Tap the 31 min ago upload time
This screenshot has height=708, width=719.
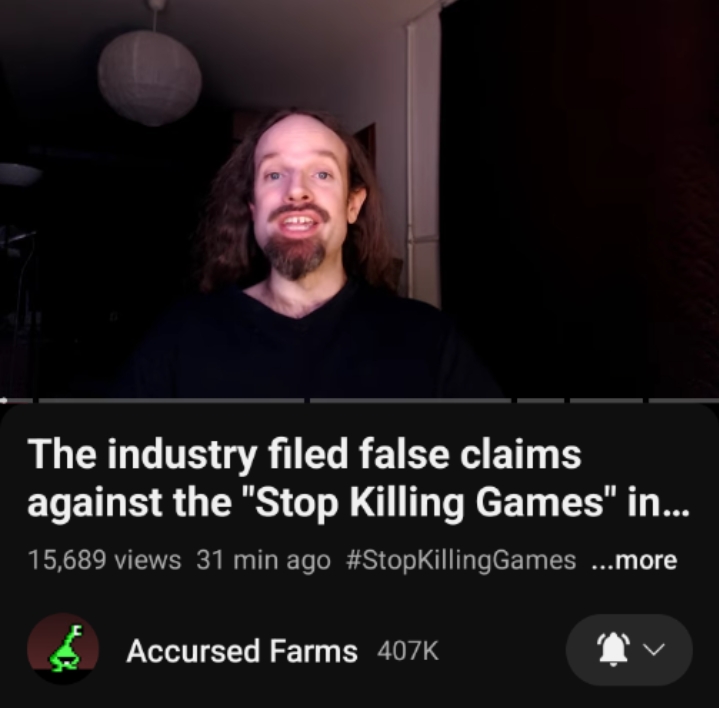[x=263, y=560]
